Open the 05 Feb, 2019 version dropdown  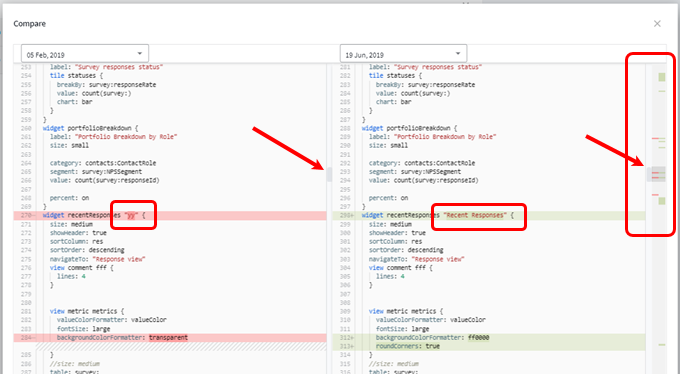click(x=85, y=54)
